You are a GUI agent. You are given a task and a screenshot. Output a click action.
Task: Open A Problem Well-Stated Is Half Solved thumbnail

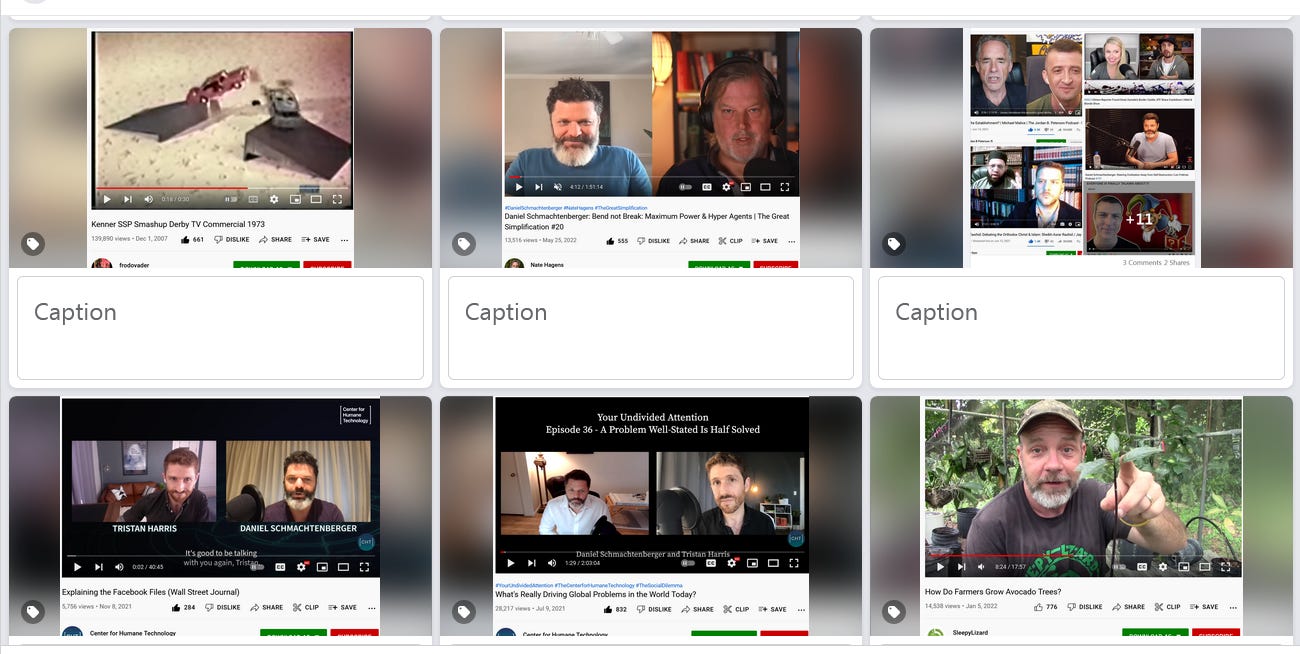click(x=651, y=516)
